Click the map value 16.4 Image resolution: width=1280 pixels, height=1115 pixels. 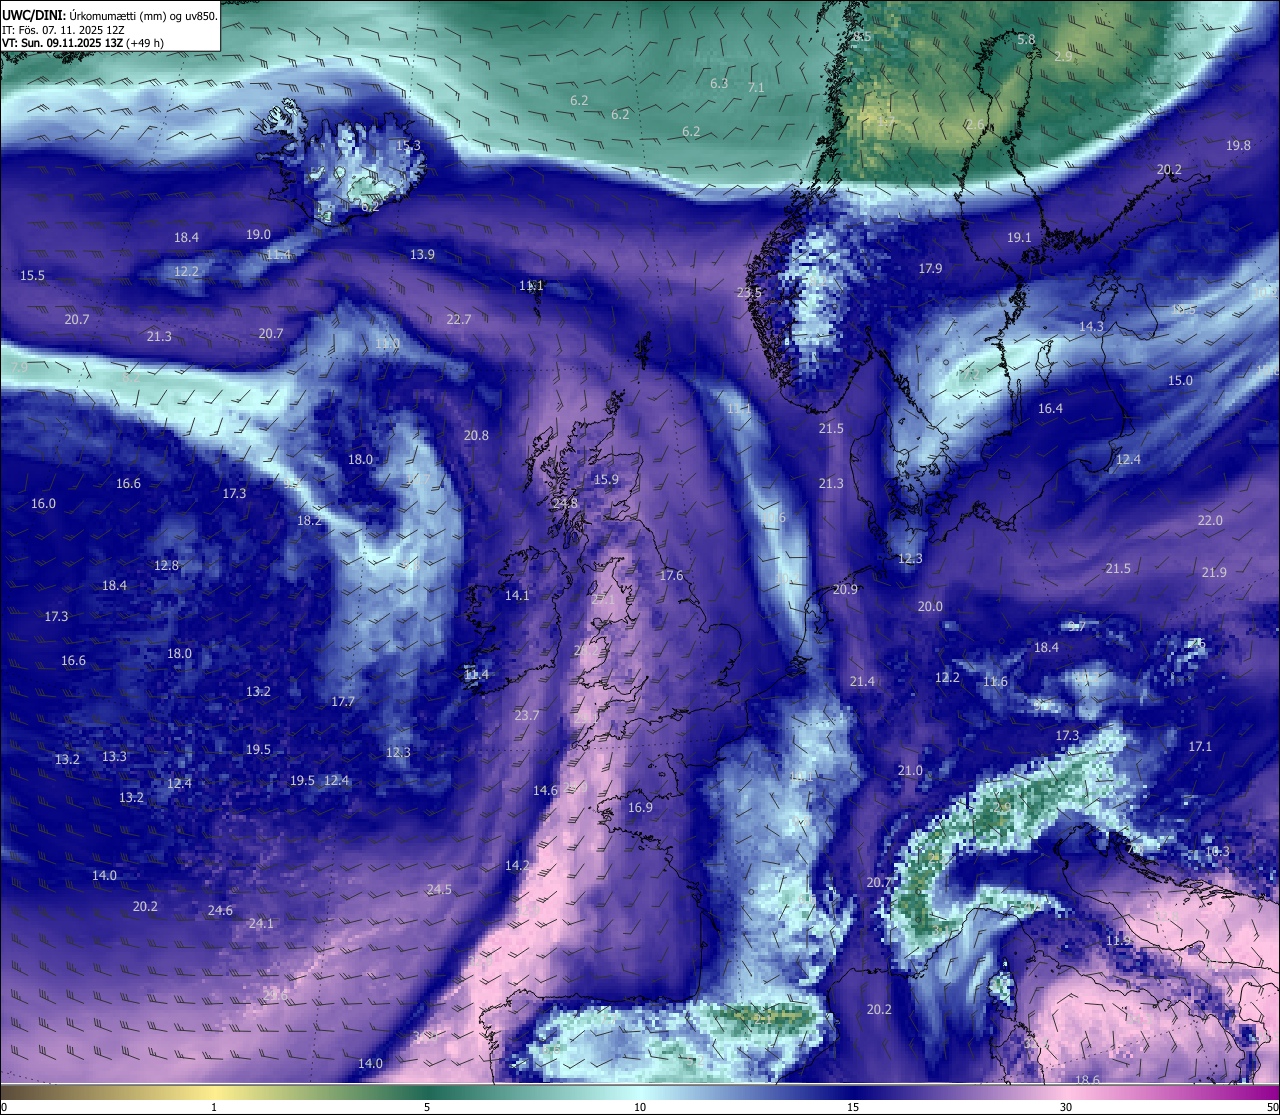pos(1050,409)
